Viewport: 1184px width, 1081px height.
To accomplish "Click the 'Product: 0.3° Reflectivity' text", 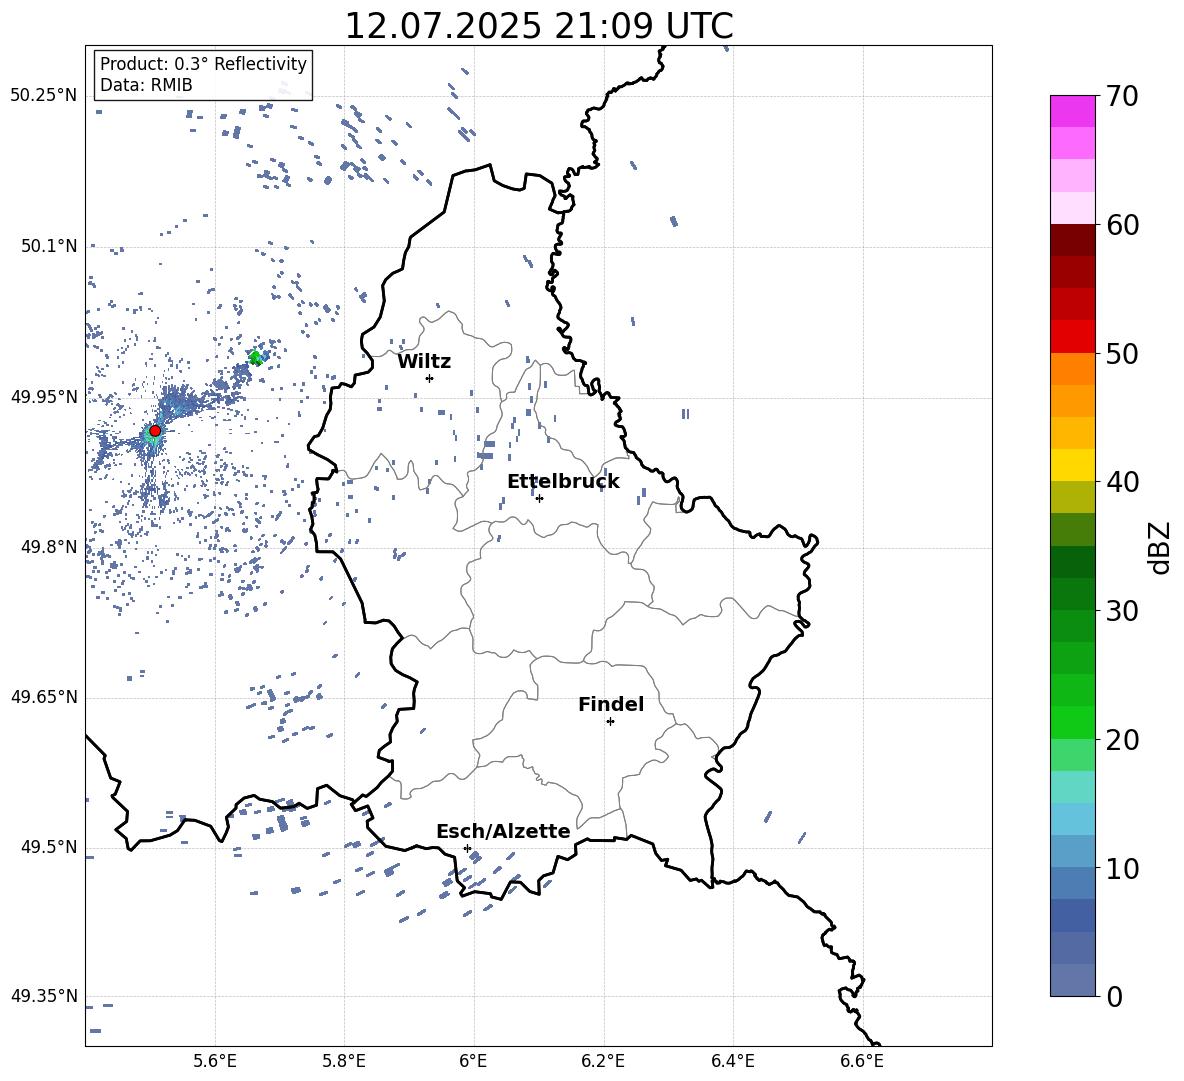I will [203, 63].
